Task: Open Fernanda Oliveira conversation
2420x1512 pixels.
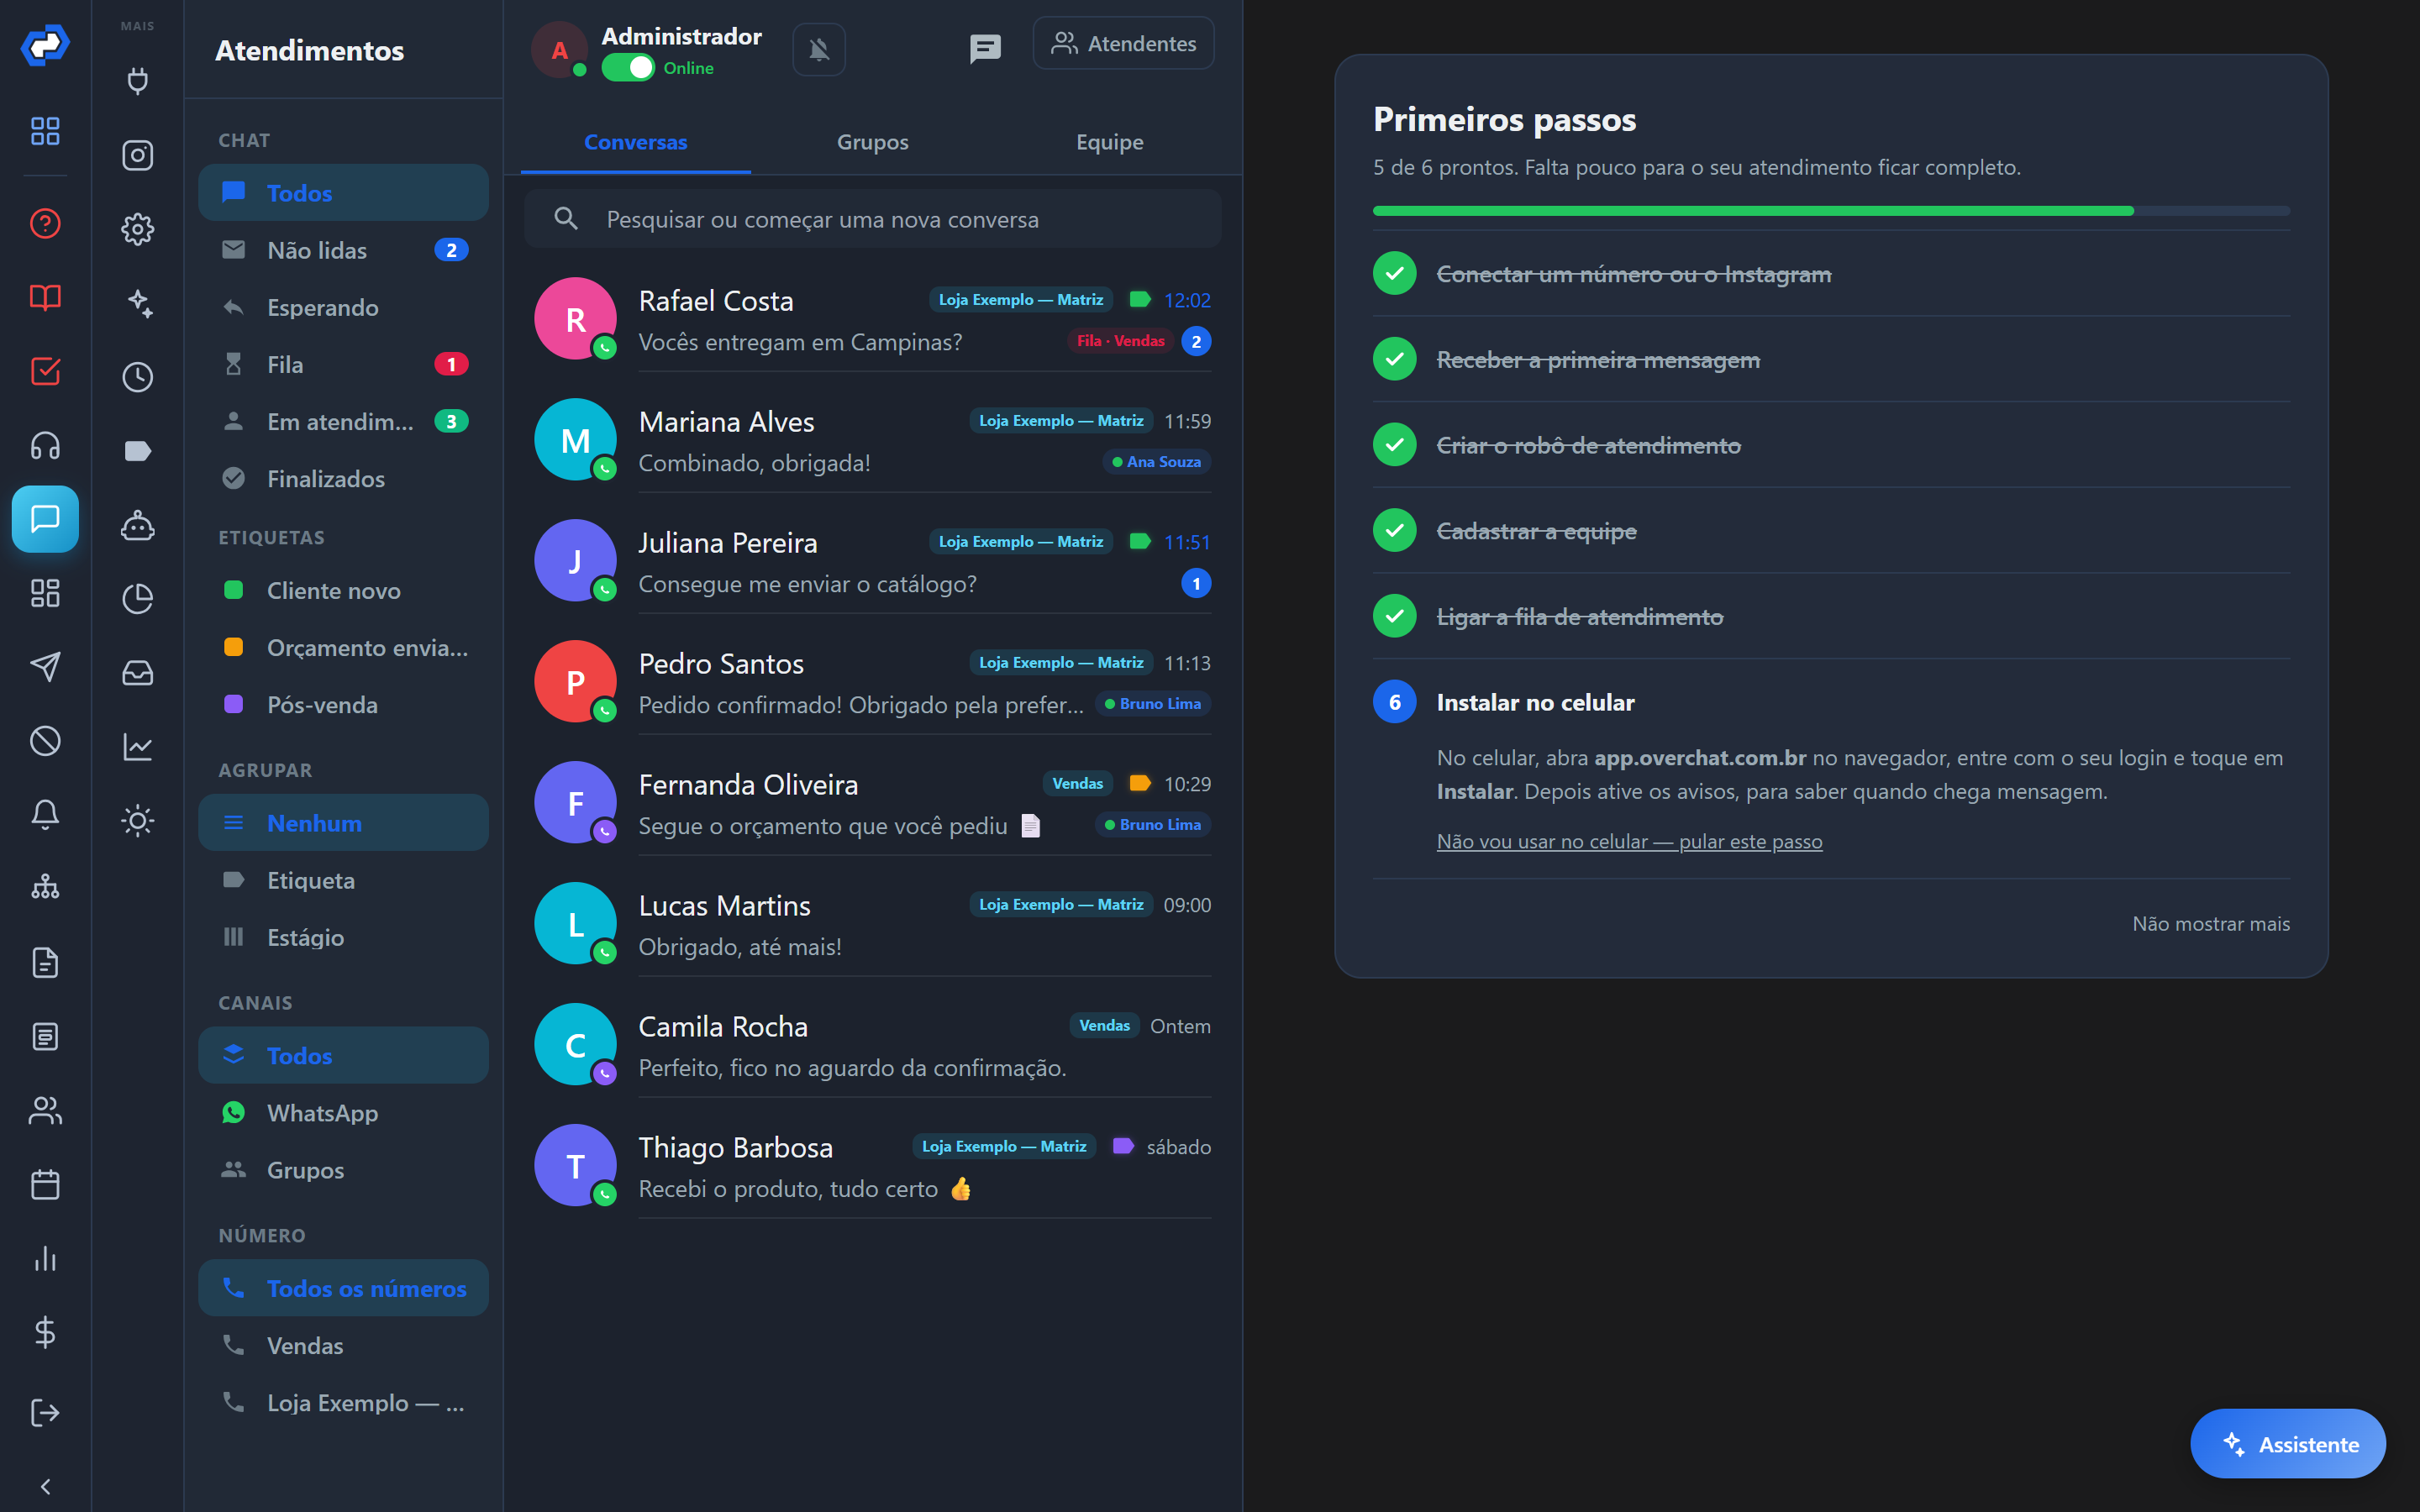Action: coord(872,803)
